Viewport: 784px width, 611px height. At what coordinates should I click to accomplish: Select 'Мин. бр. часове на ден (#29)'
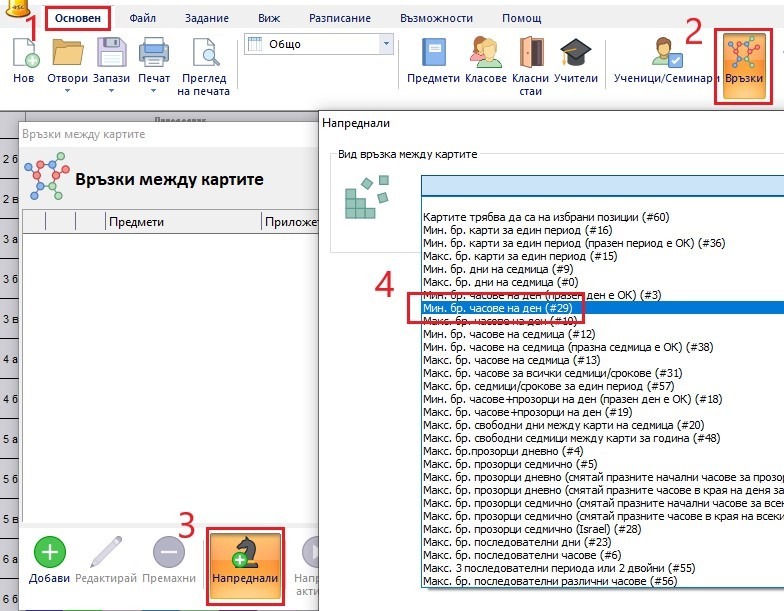[x=498, y=308]
